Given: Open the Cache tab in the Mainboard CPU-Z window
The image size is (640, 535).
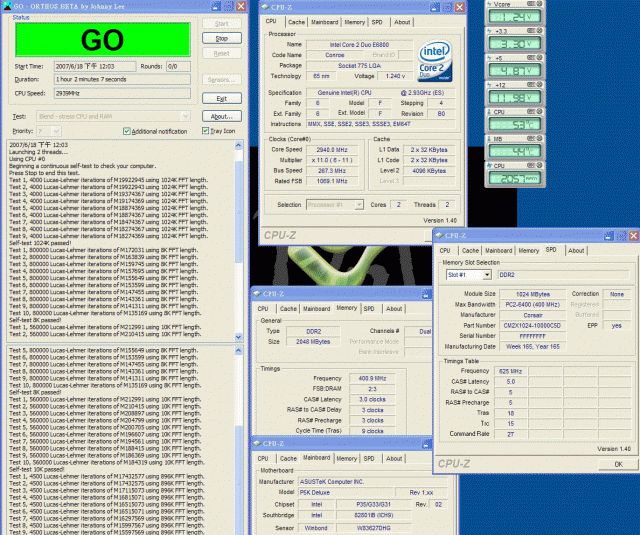Looking at the screenshot, I should click(288, 459).
